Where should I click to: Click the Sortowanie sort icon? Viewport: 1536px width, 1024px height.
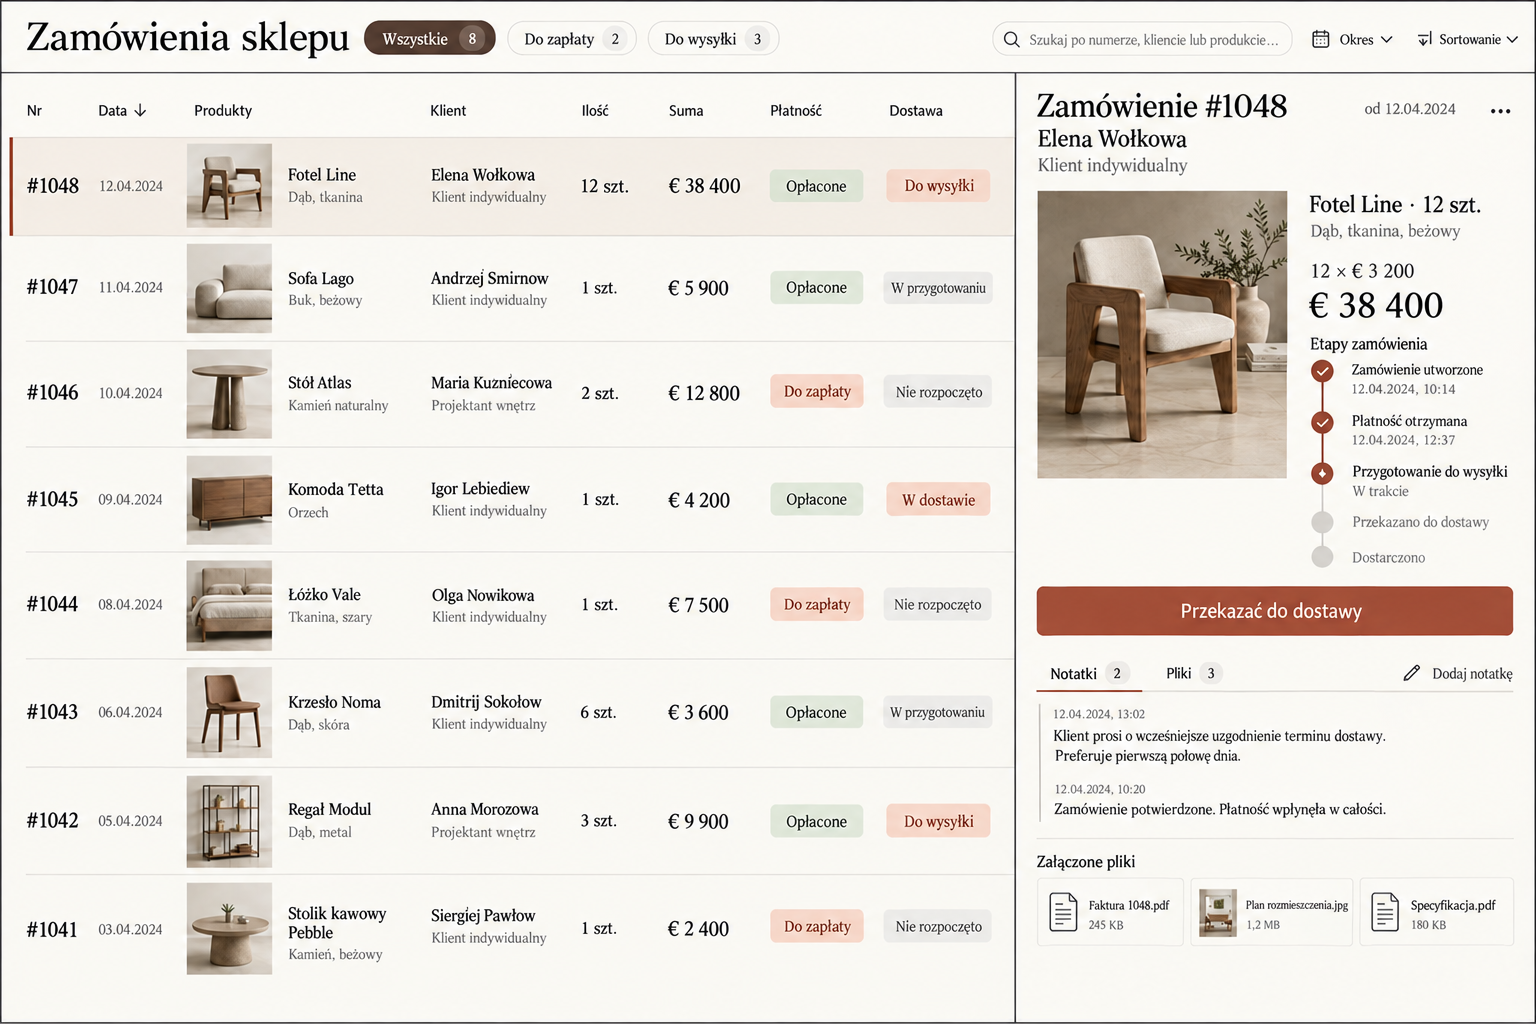tap(1424, 39)
